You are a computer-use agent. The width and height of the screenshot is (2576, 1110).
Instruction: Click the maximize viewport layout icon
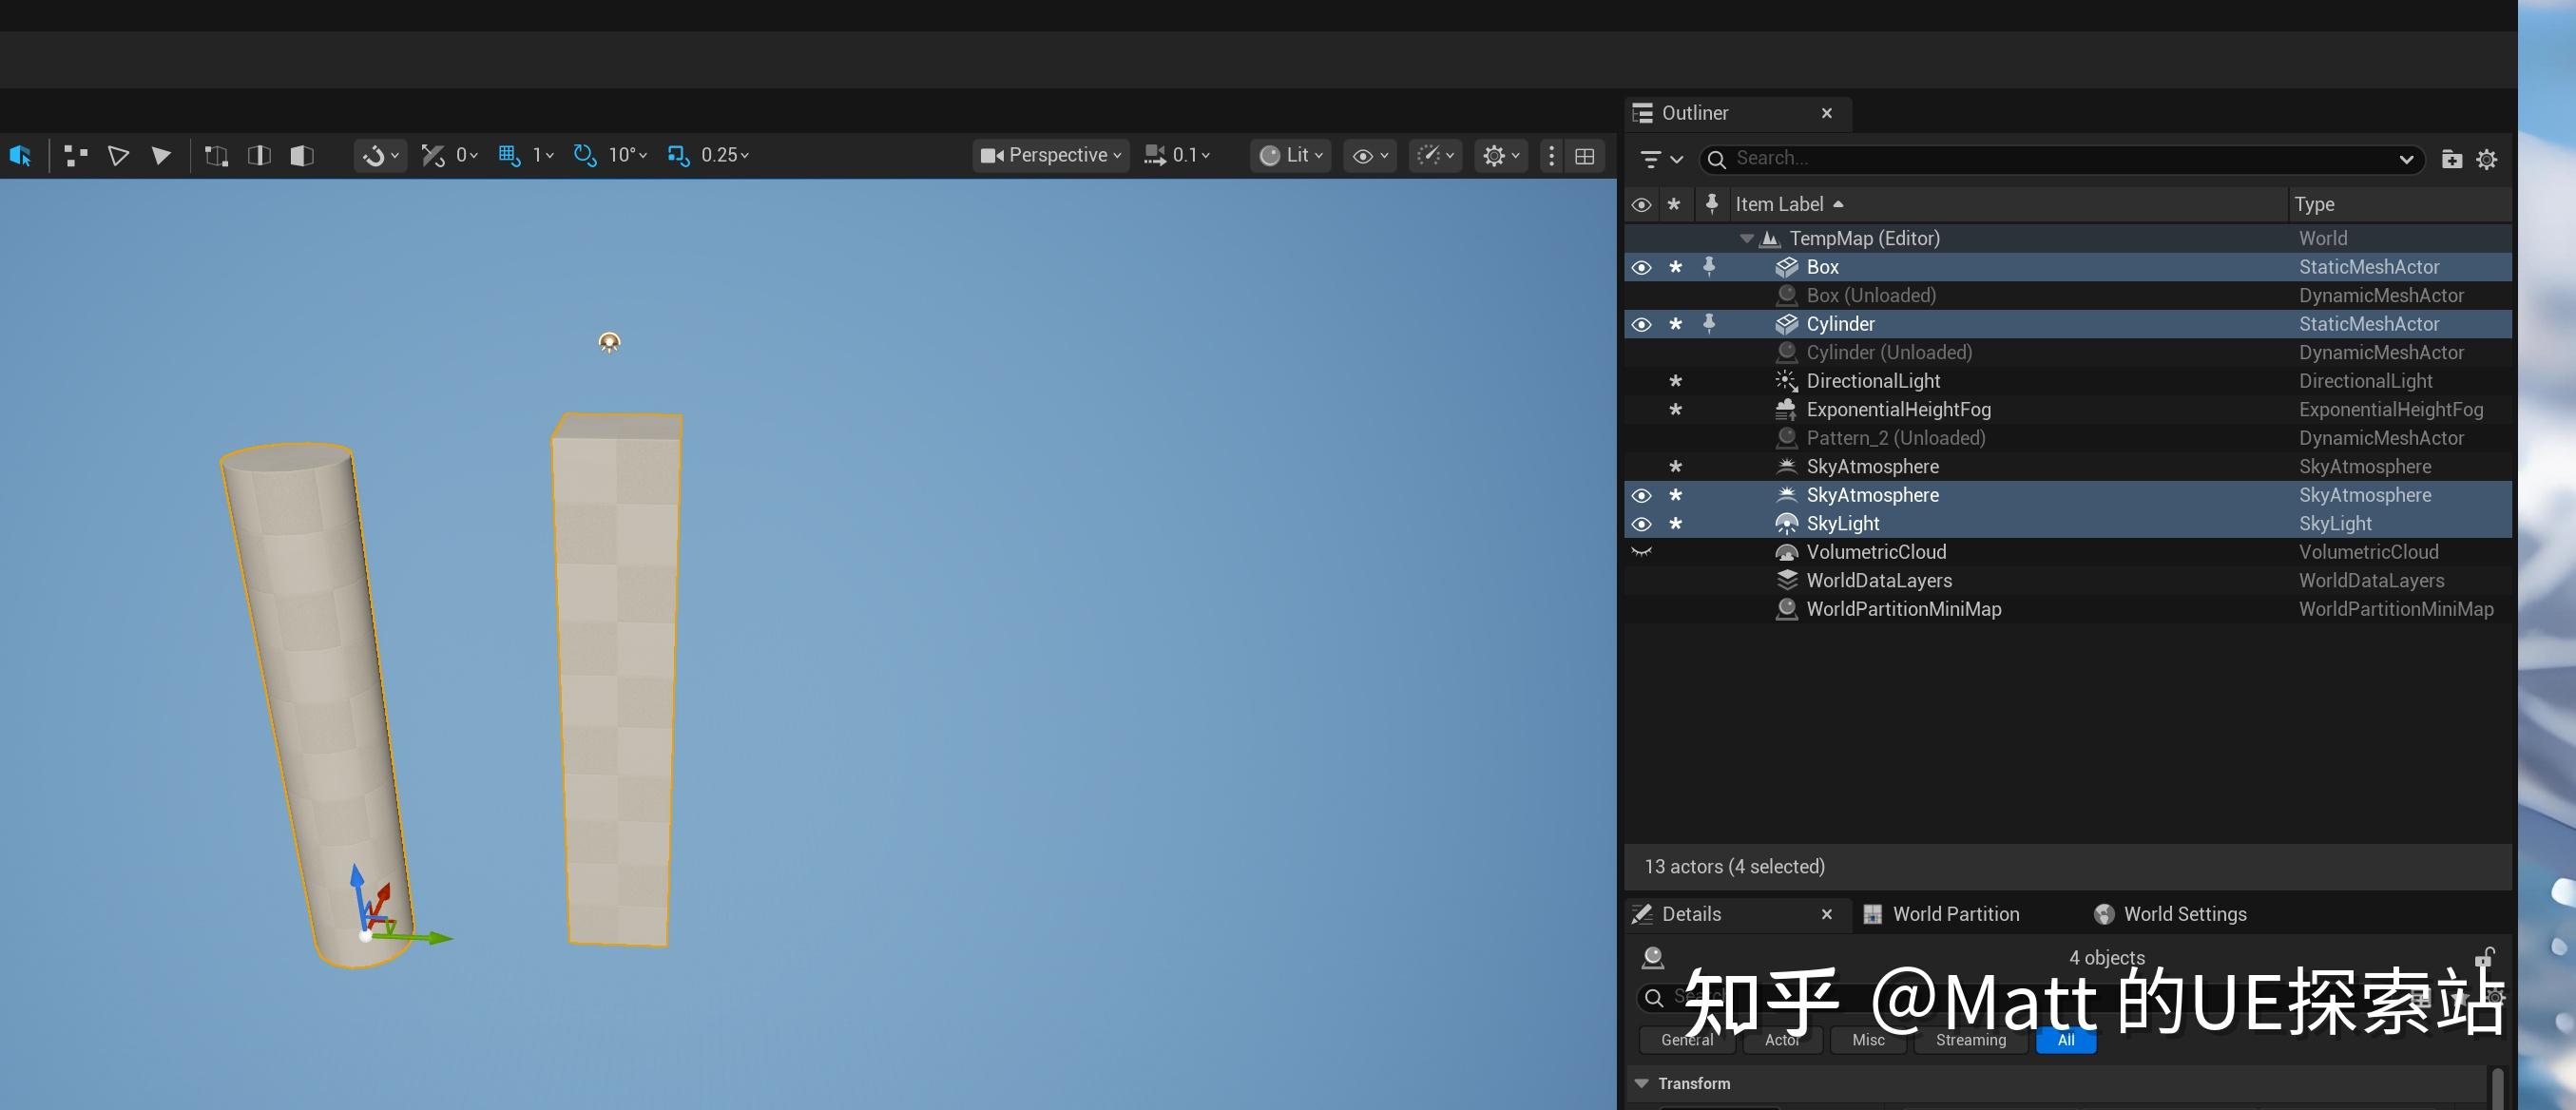coord(1584,156)
